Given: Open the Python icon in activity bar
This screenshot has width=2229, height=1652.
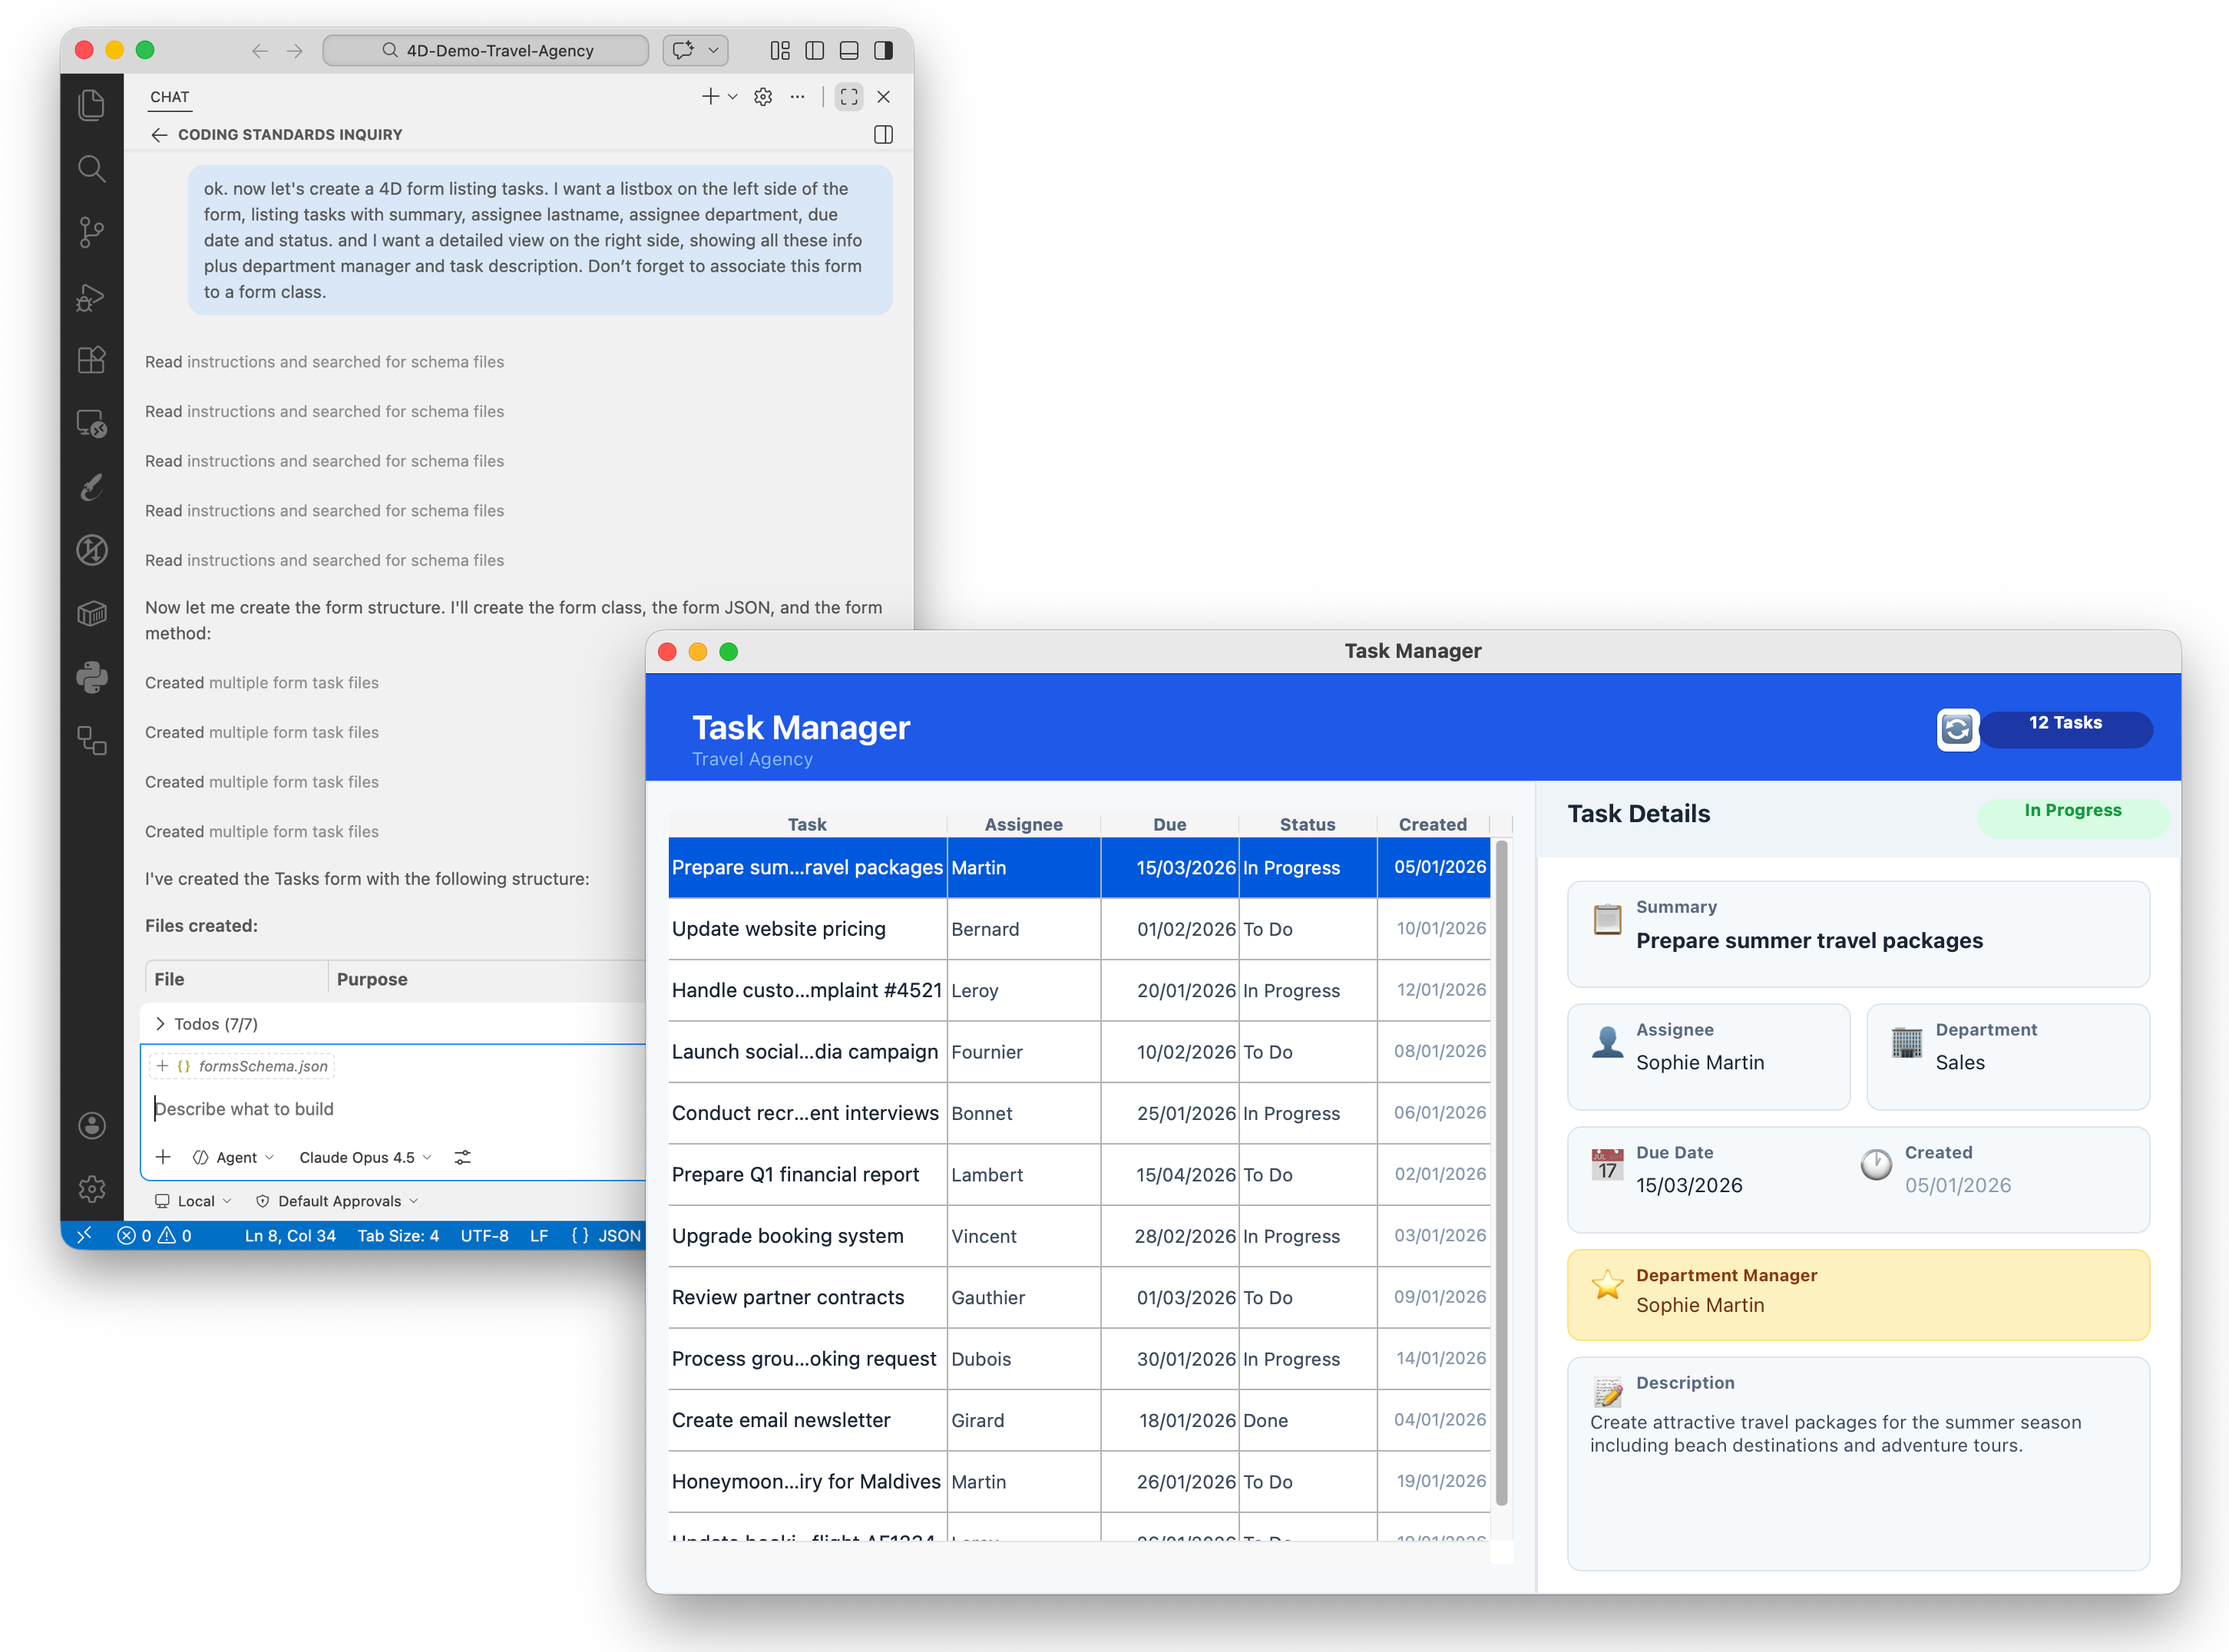Looking at the screenshot, I should point(91,677).
